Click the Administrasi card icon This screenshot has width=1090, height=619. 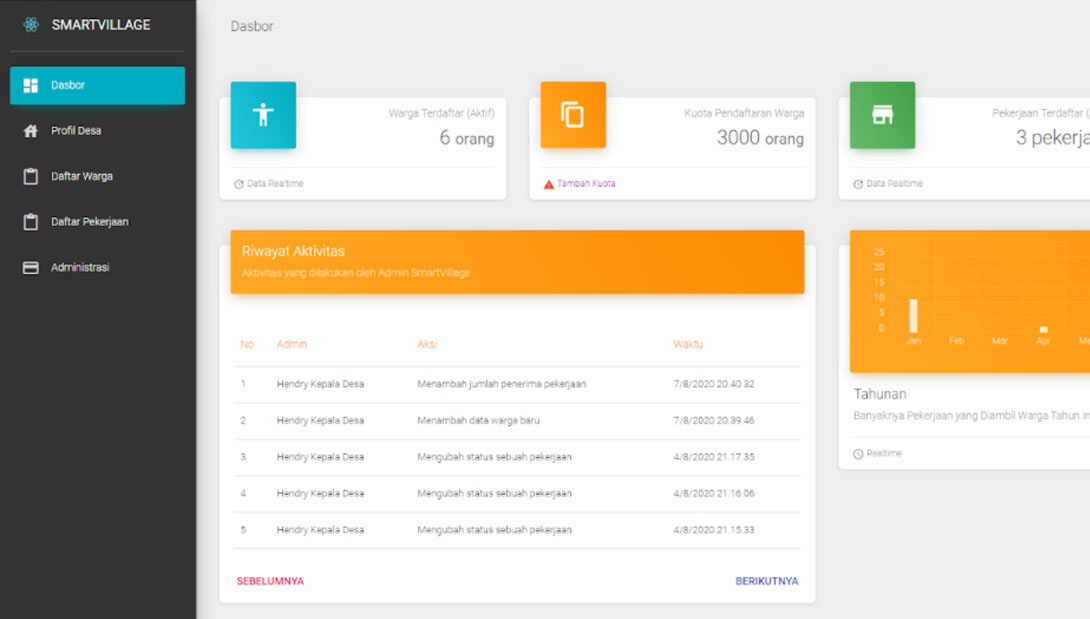pyautogui.click(x=31, y=268)
